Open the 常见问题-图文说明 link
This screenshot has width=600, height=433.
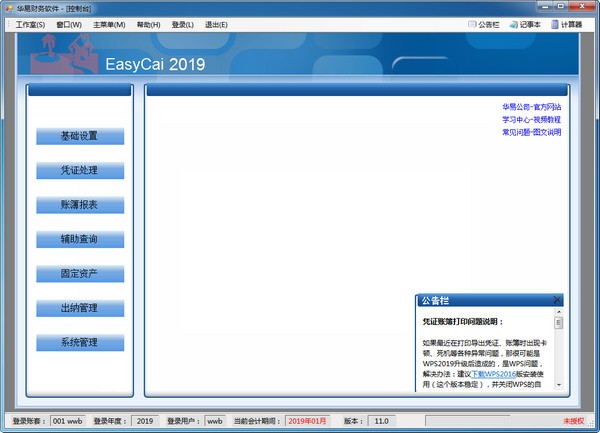(x=532, y=132)
